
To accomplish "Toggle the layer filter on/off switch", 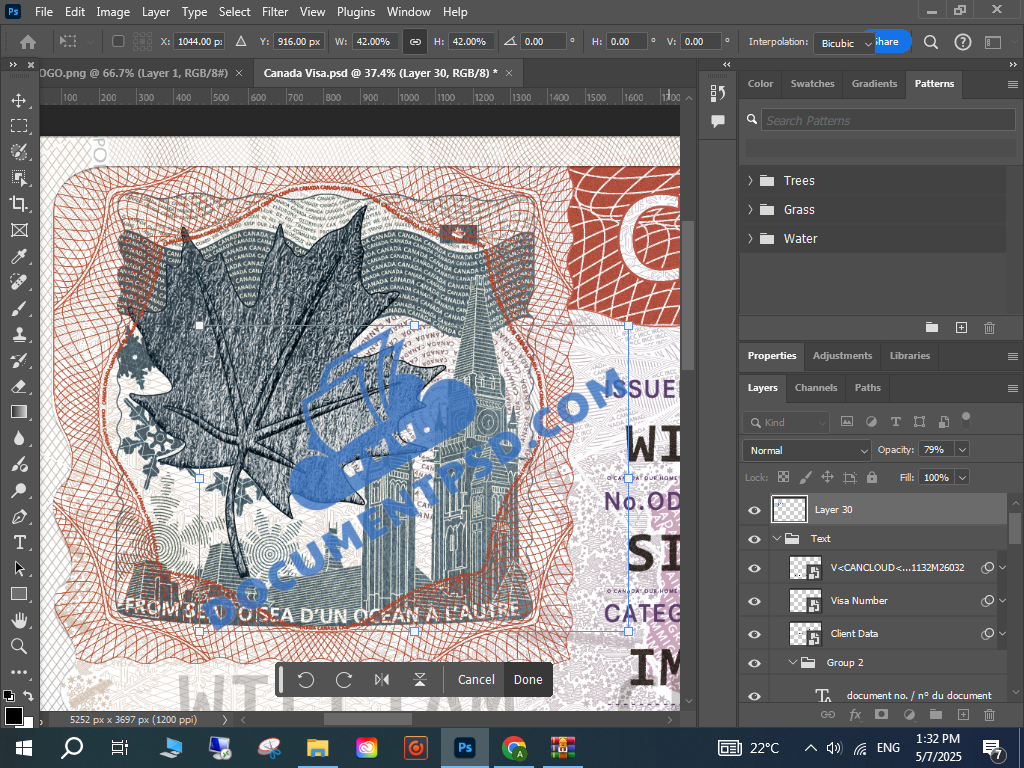I will [x=966, y=420].
